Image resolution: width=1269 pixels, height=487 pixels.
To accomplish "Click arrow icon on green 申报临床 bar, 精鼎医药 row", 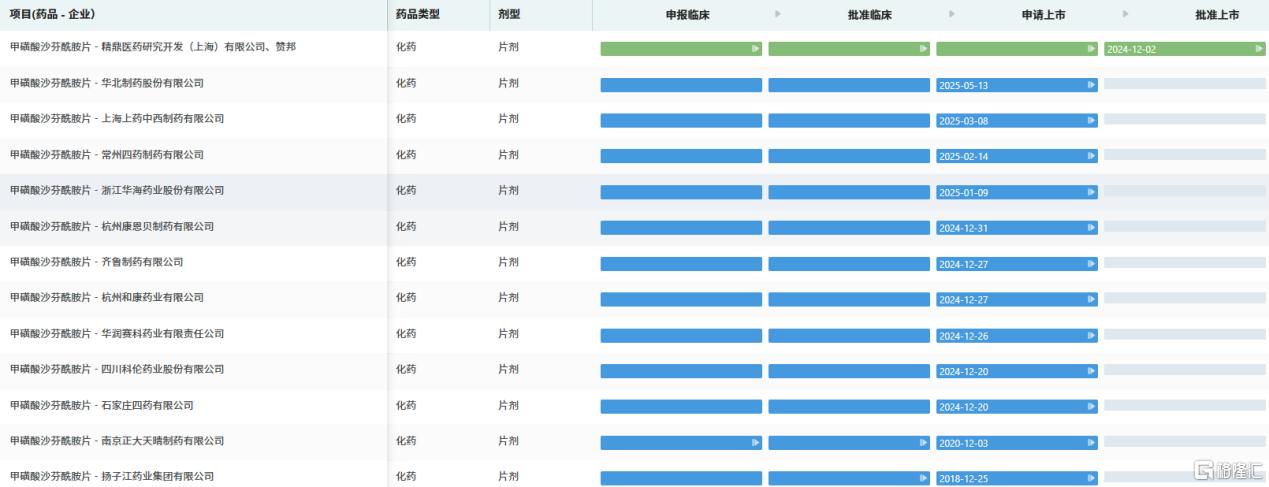I will 755,48.
